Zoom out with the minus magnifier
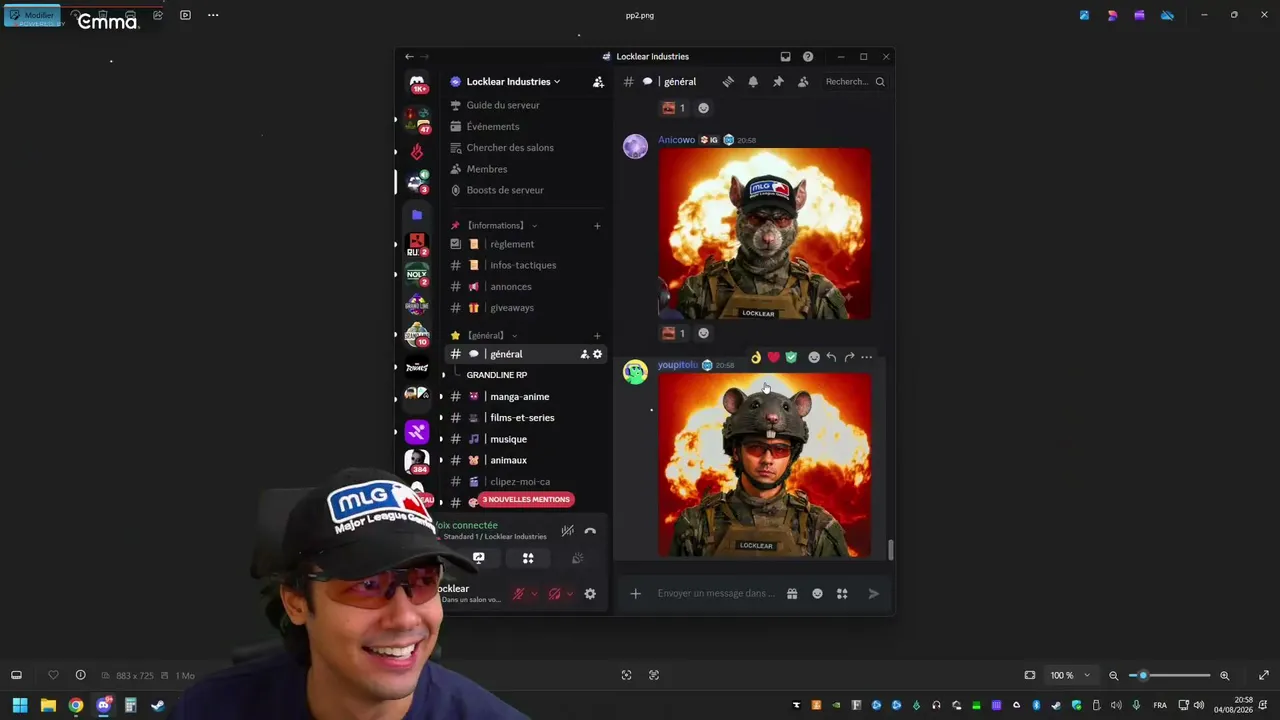Image resolution: width=1280 pixels, height=720 pixels. tap(1114, 675)
